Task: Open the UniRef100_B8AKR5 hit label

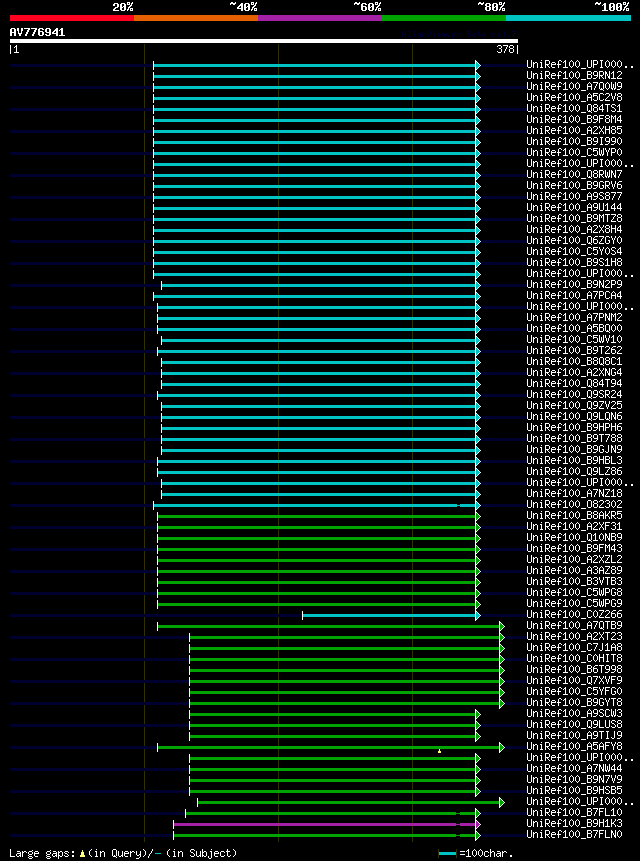Action: tap(574, 515)
